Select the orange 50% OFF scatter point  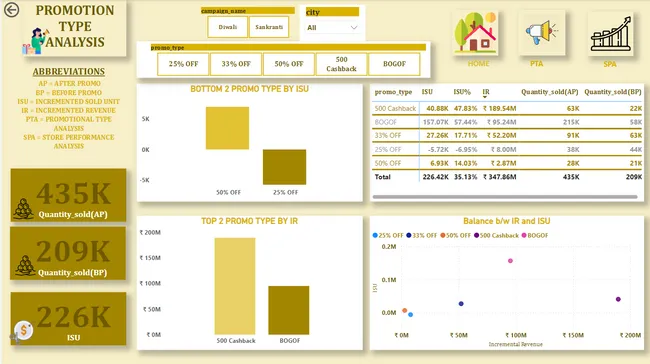coord(405,311)
